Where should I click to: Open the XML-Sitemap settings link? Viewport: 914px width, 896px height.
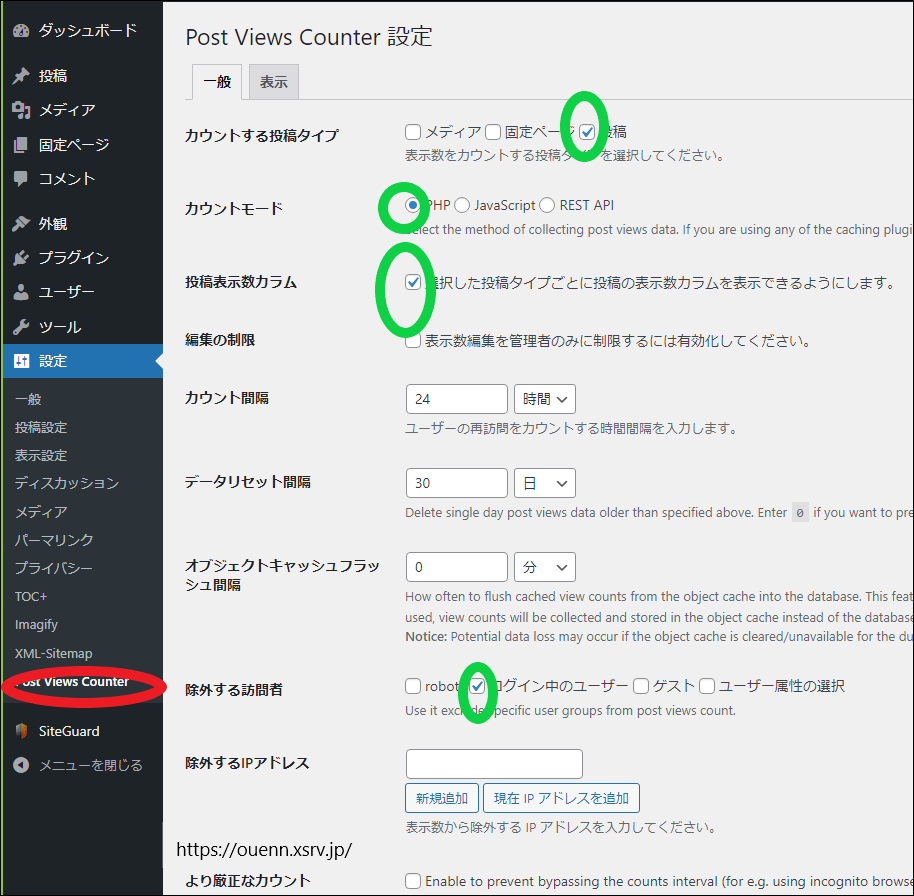coord(54,653)
